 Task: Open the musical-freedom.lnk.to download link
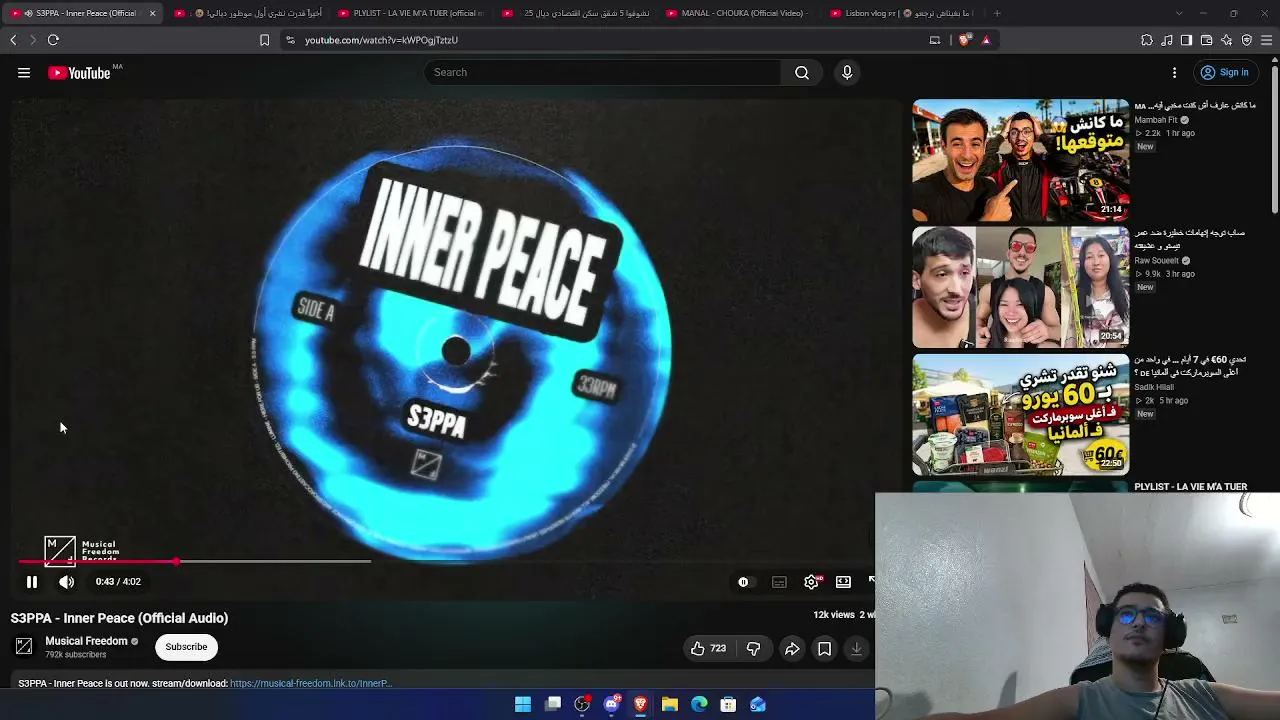[310, 684]
